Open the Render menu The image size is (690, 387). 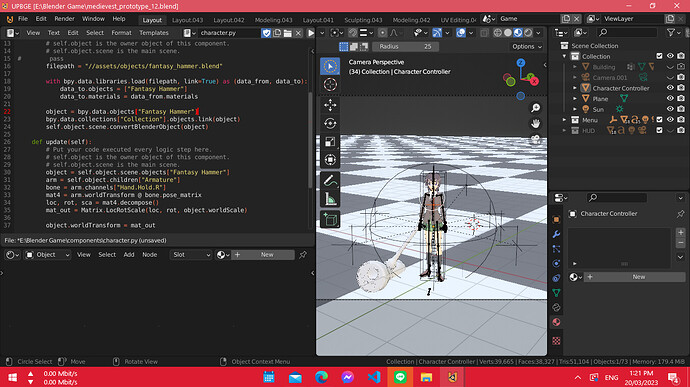64,19
